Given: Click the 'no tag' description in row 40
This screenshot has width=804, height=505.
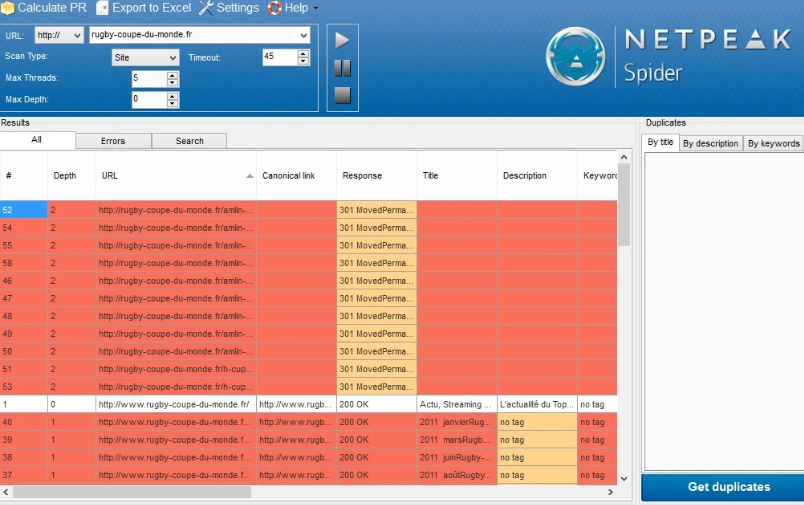Looking at the screenshot, I should coord(537,422).
